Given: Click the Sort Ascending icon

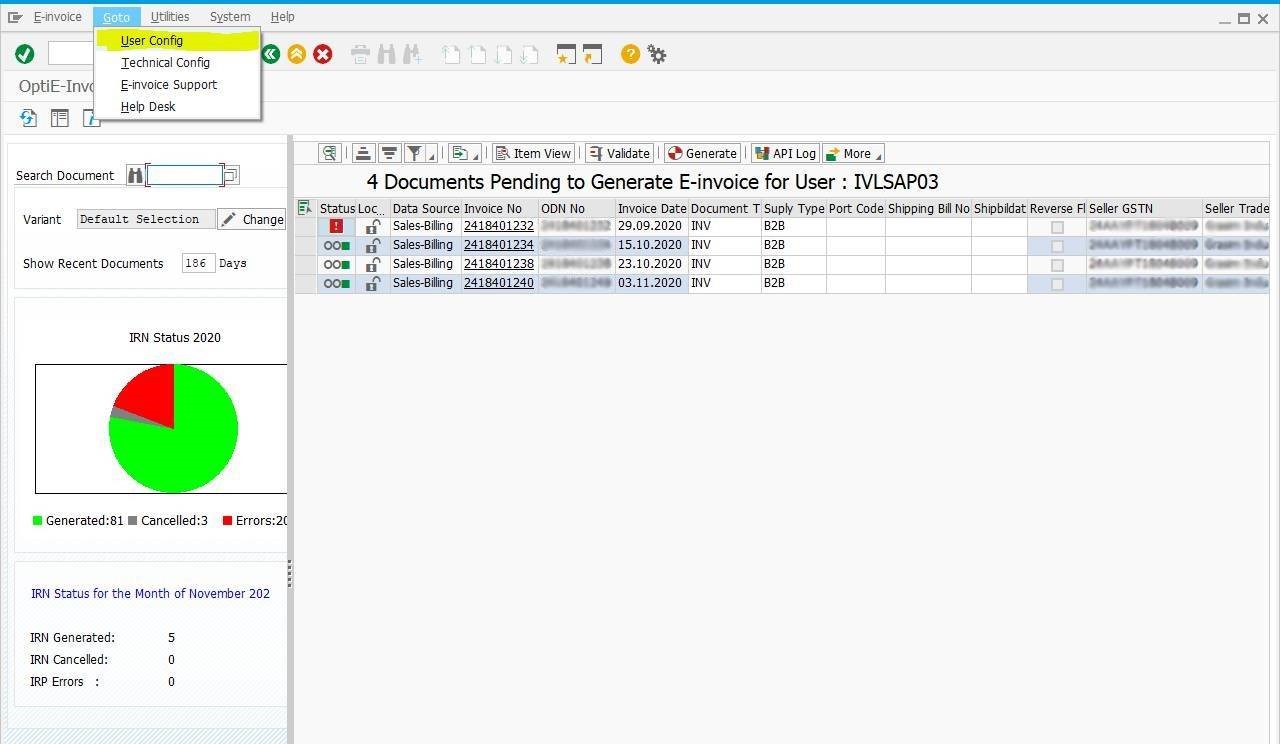Looking at the screenshot, I should [363, 153].
